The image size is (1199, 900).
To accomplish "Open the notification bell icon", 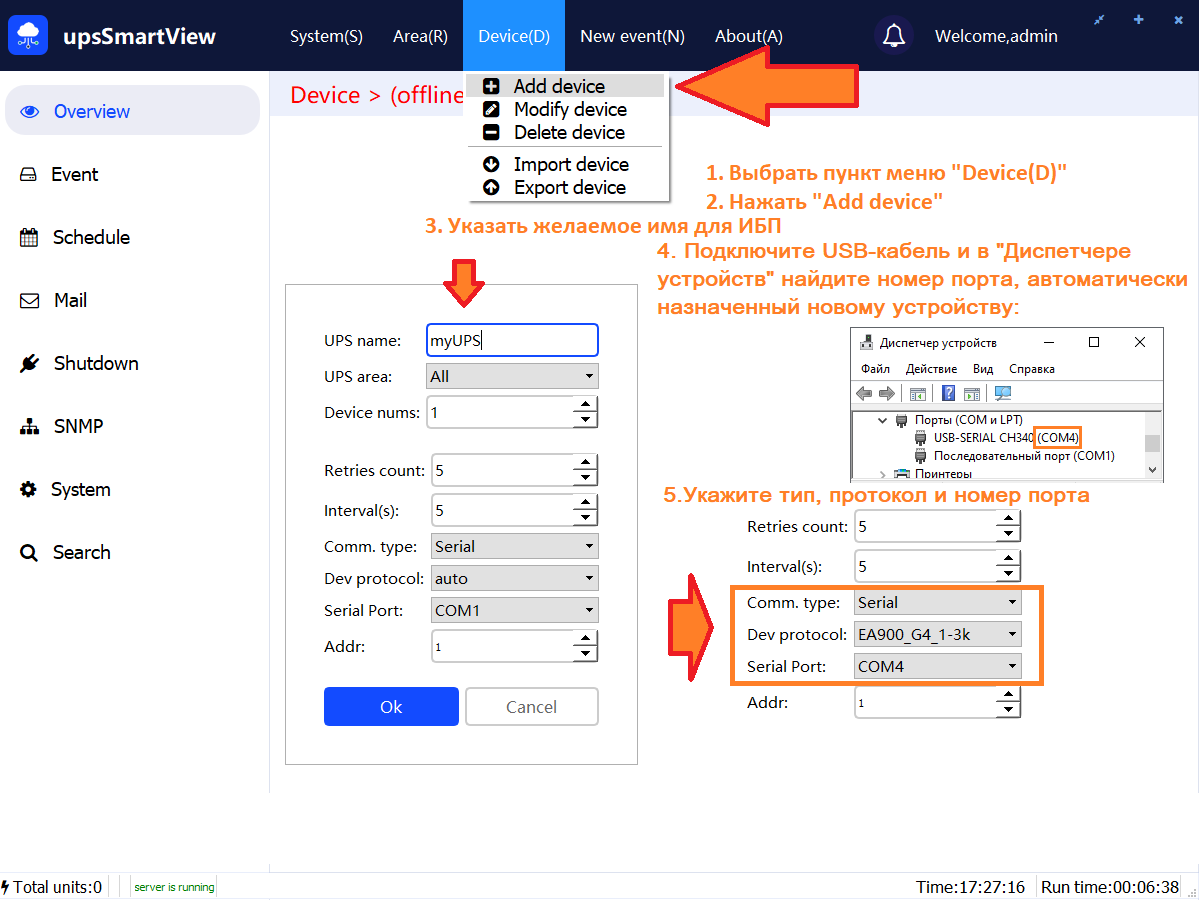I will coord(893,36).
